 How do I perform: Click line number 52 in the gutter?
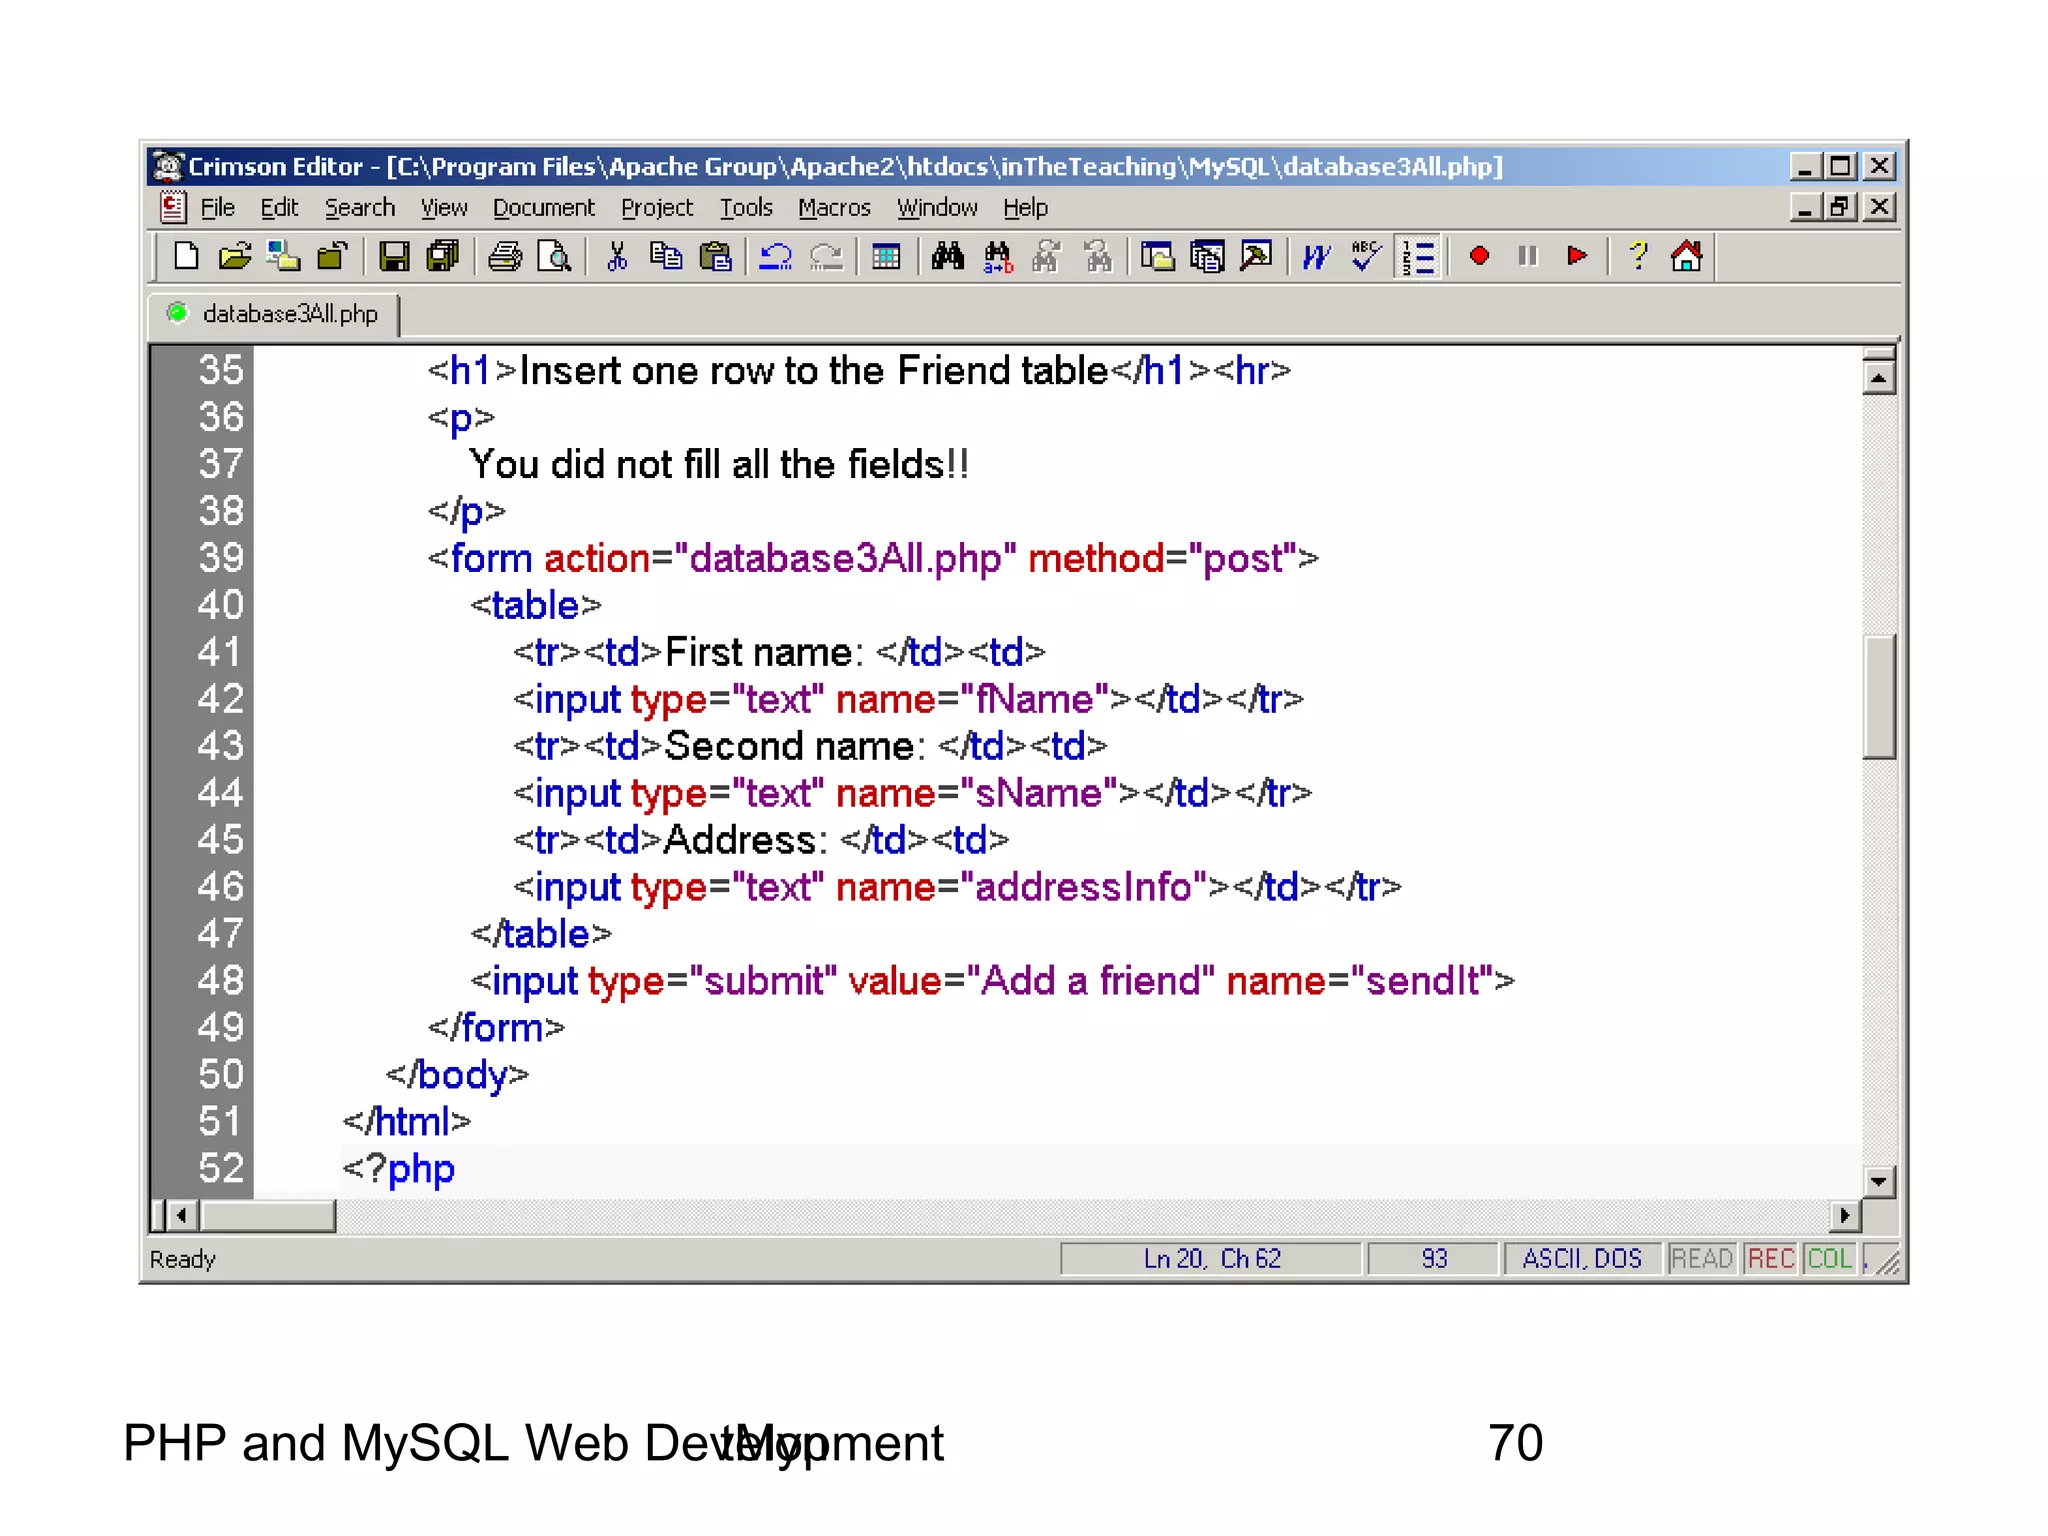(x=221, y=1168)
